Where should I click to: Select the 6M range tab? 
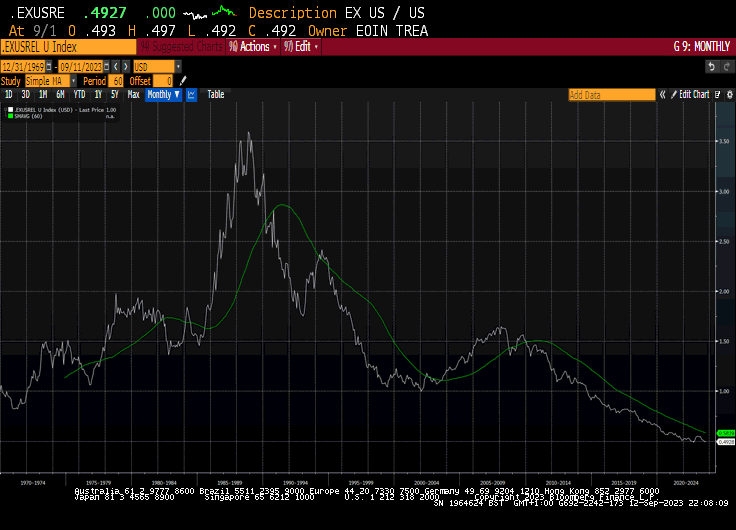[60, 95]
